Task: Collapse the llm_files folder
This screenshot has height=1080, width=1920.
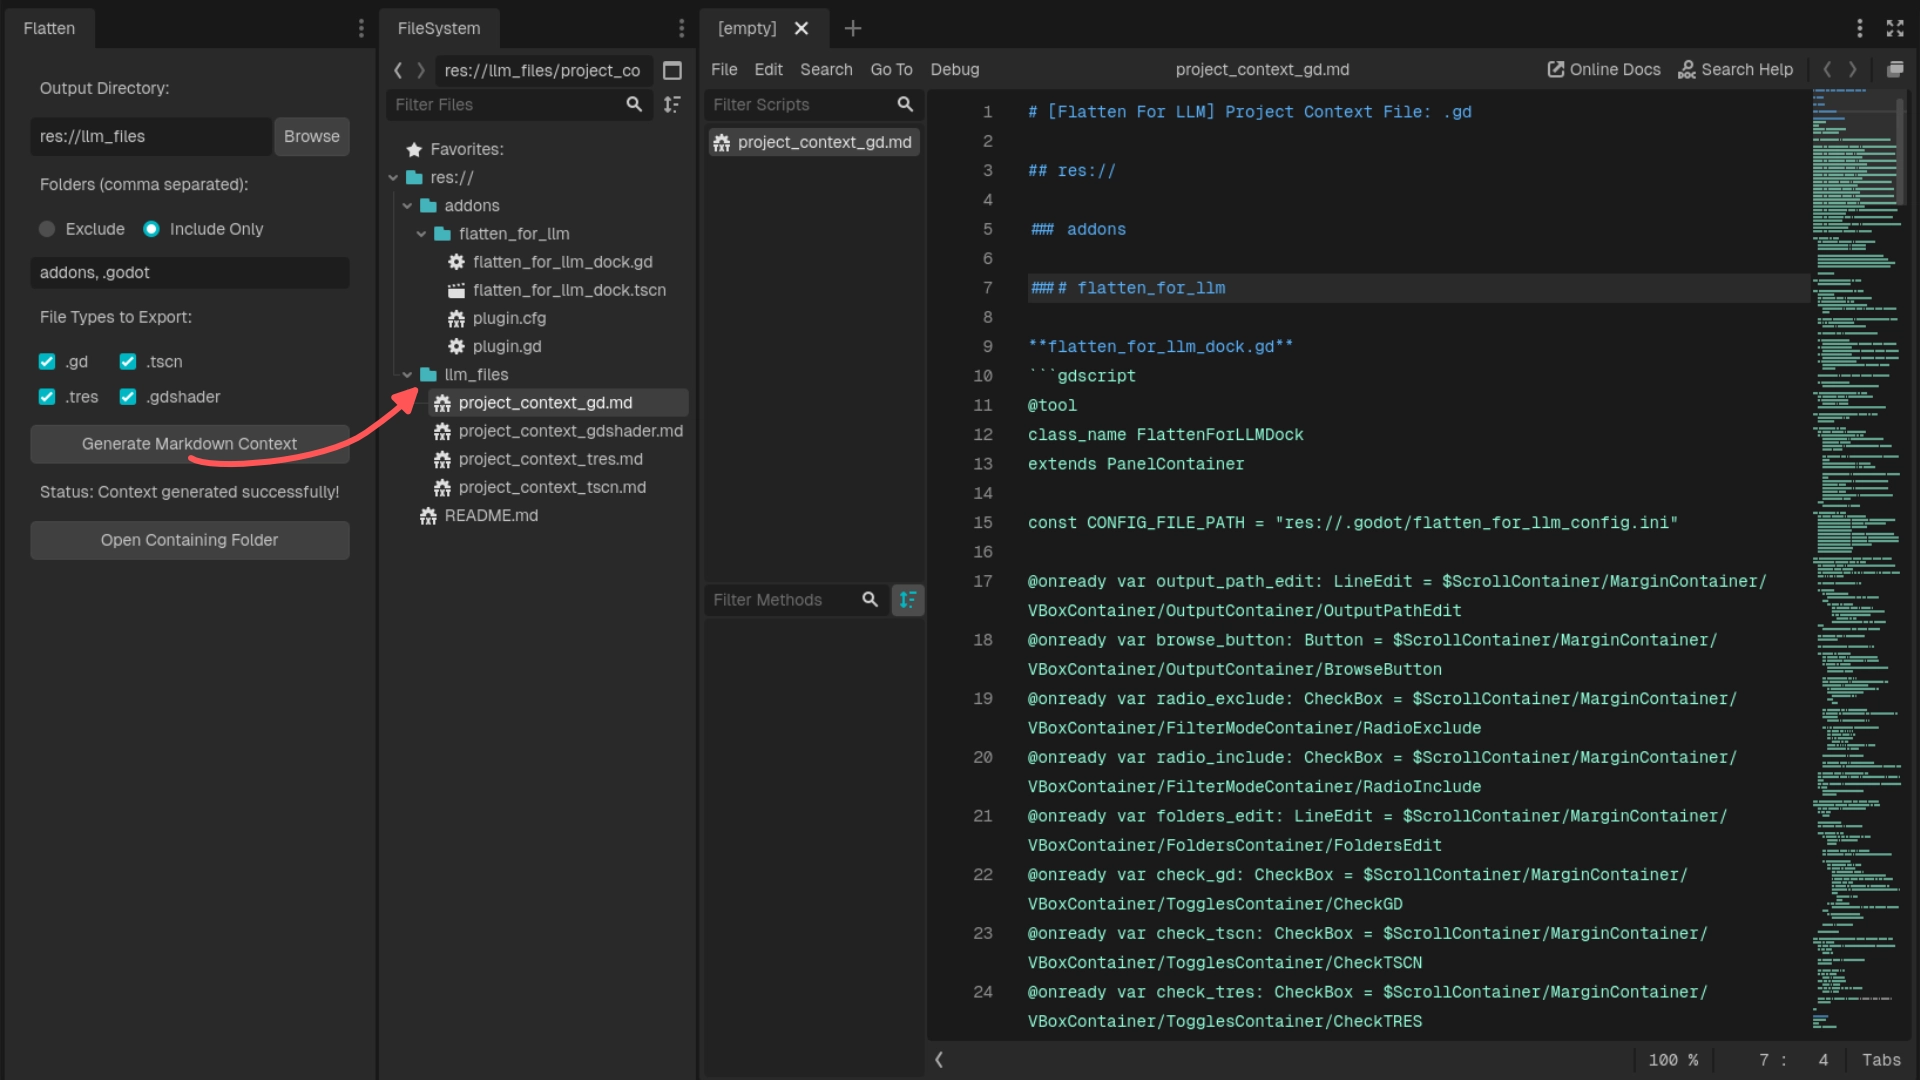Action: coord(407,375)
